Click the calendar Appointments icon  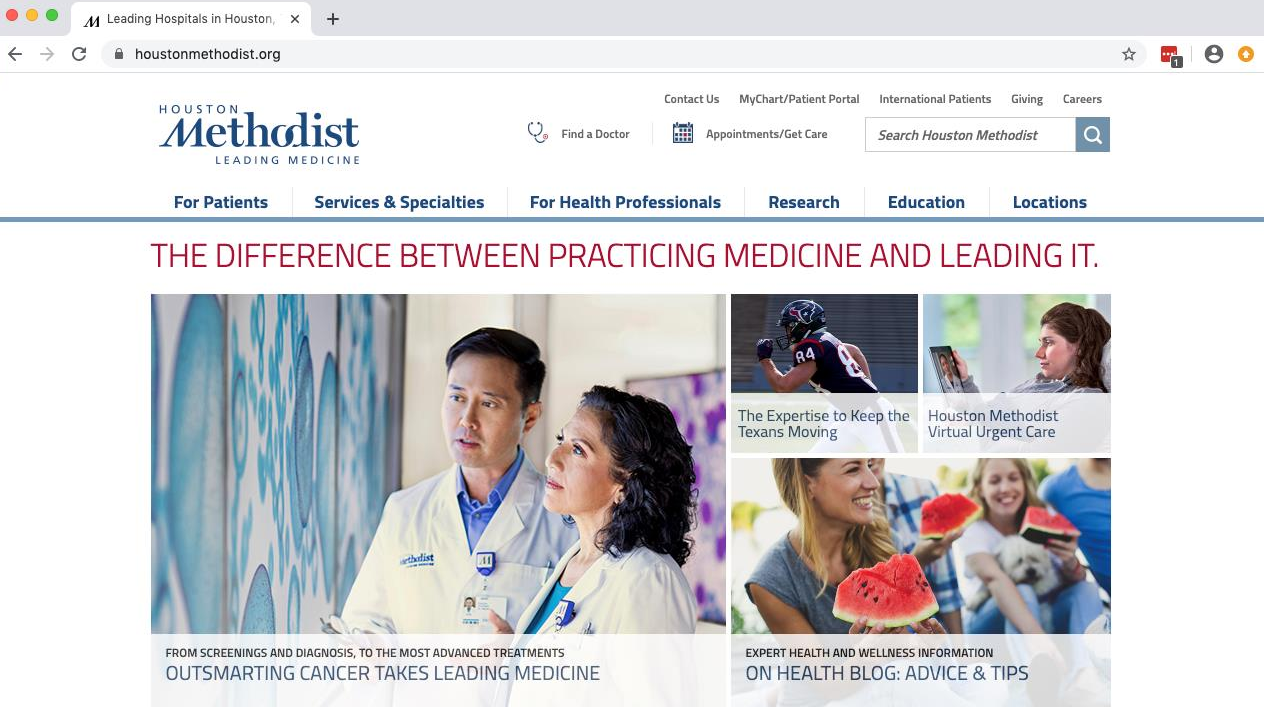683,133
